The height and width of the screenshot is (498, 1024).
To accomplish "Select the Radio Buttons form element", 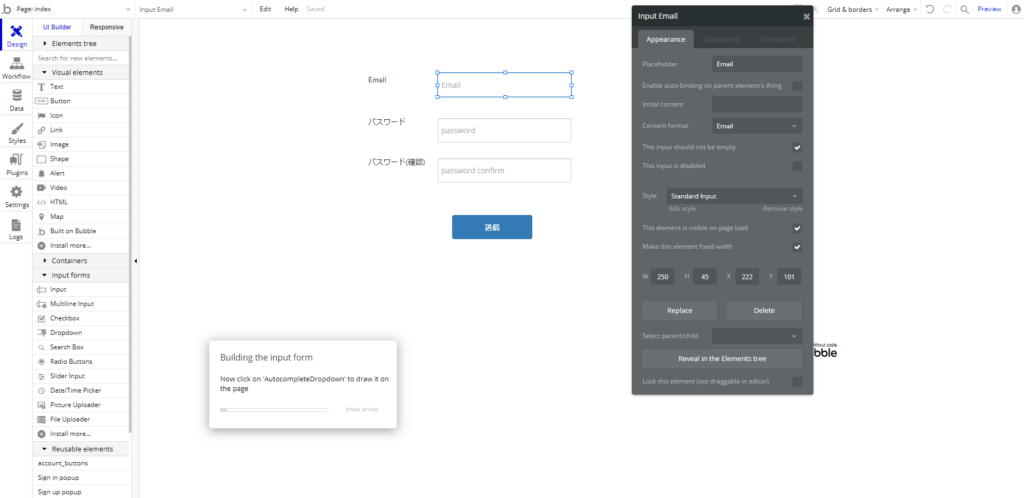I will click(x=81, y=361).
